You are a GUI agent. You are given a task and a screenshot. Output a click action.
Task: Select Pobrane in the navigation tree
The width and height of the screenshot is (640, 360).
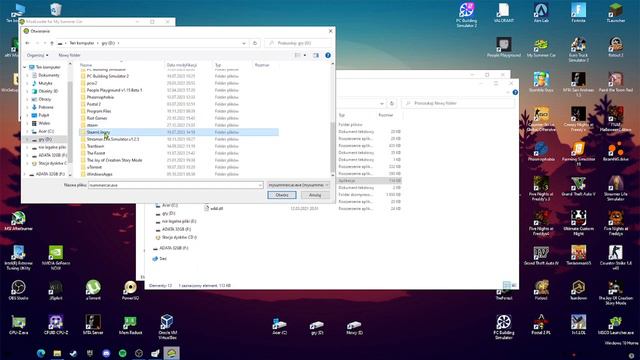click(x=45, y=107)
